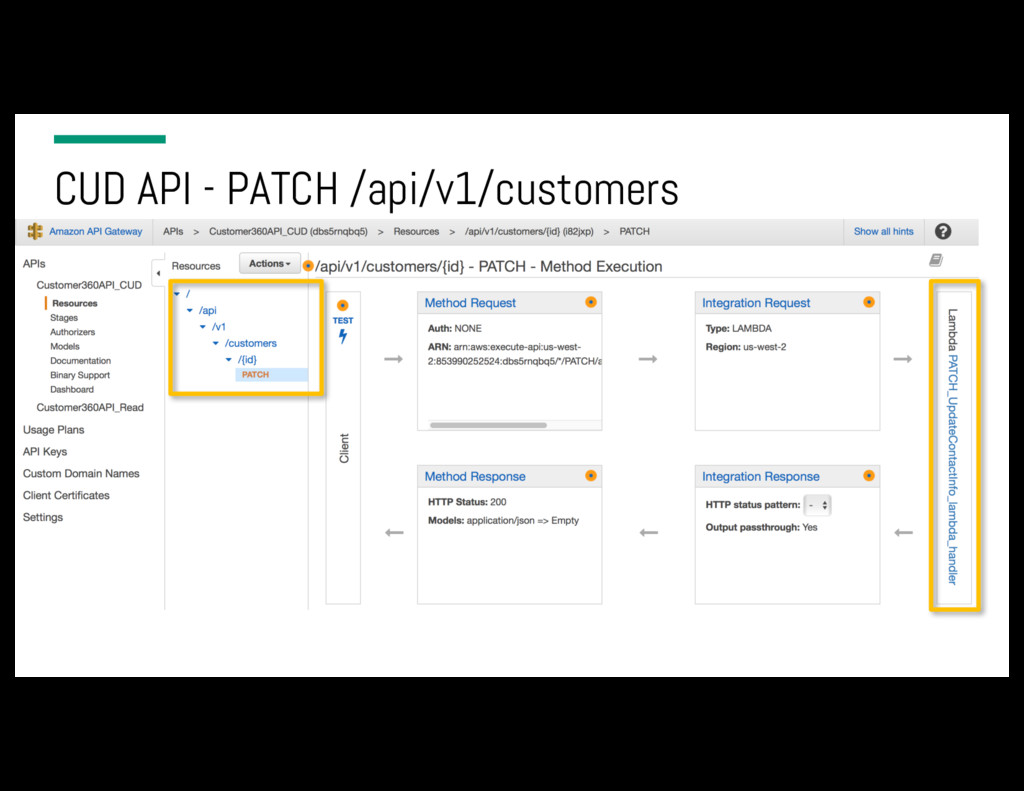Click Show all hints
Image resolution: width=1024 pixels, height=791 pixels.
tap(884, 231)
